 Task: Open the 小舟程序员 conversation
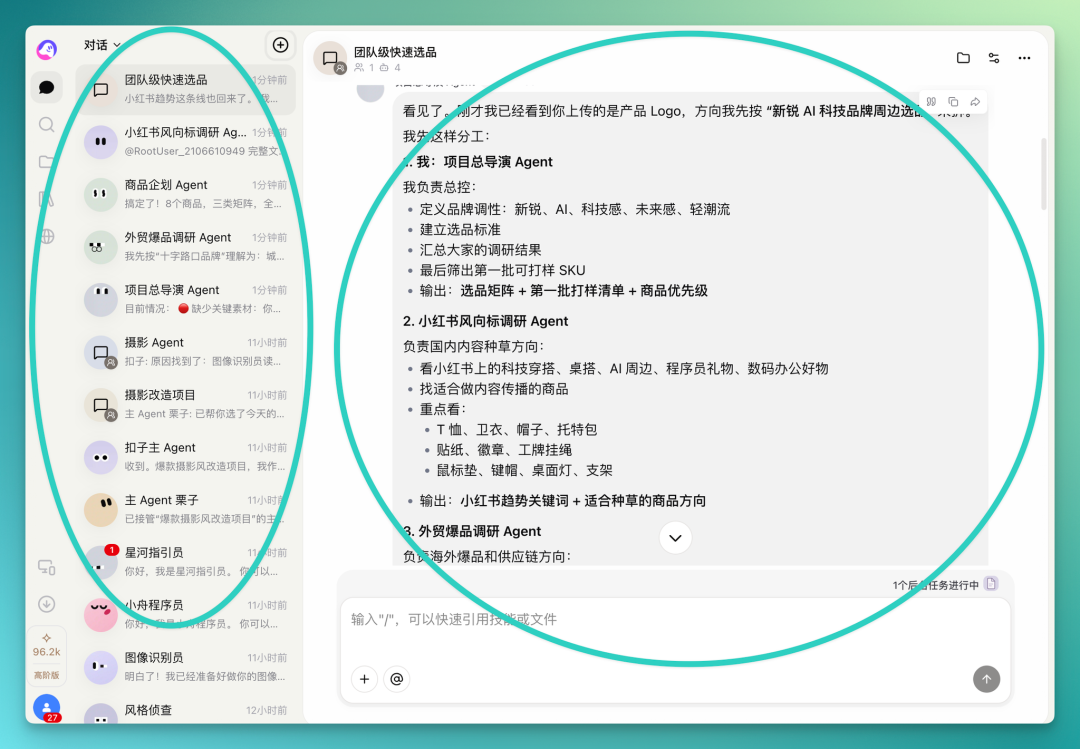tap(186, 615)
